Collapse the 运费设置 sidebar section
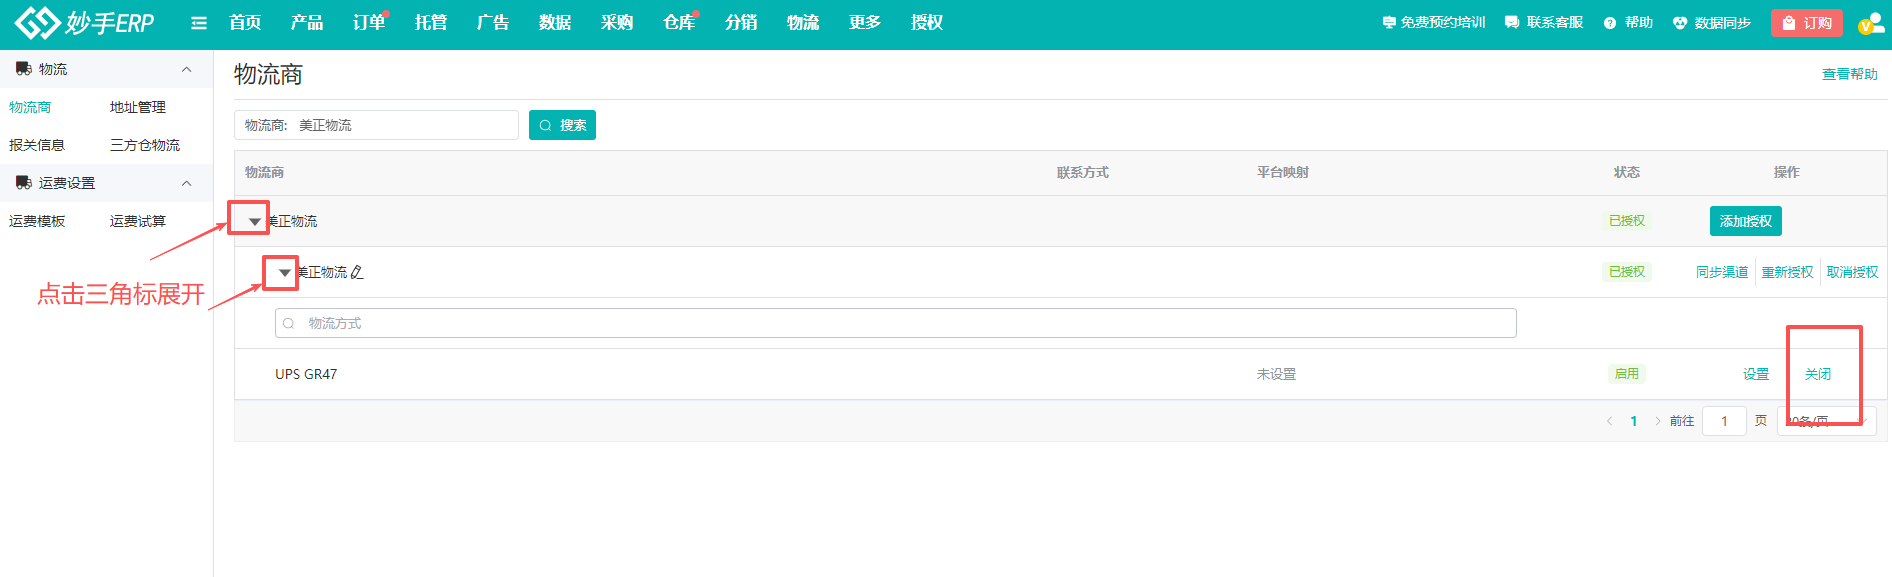The width and height of the screenshot is (1892, 577). (x=186, y=183)
